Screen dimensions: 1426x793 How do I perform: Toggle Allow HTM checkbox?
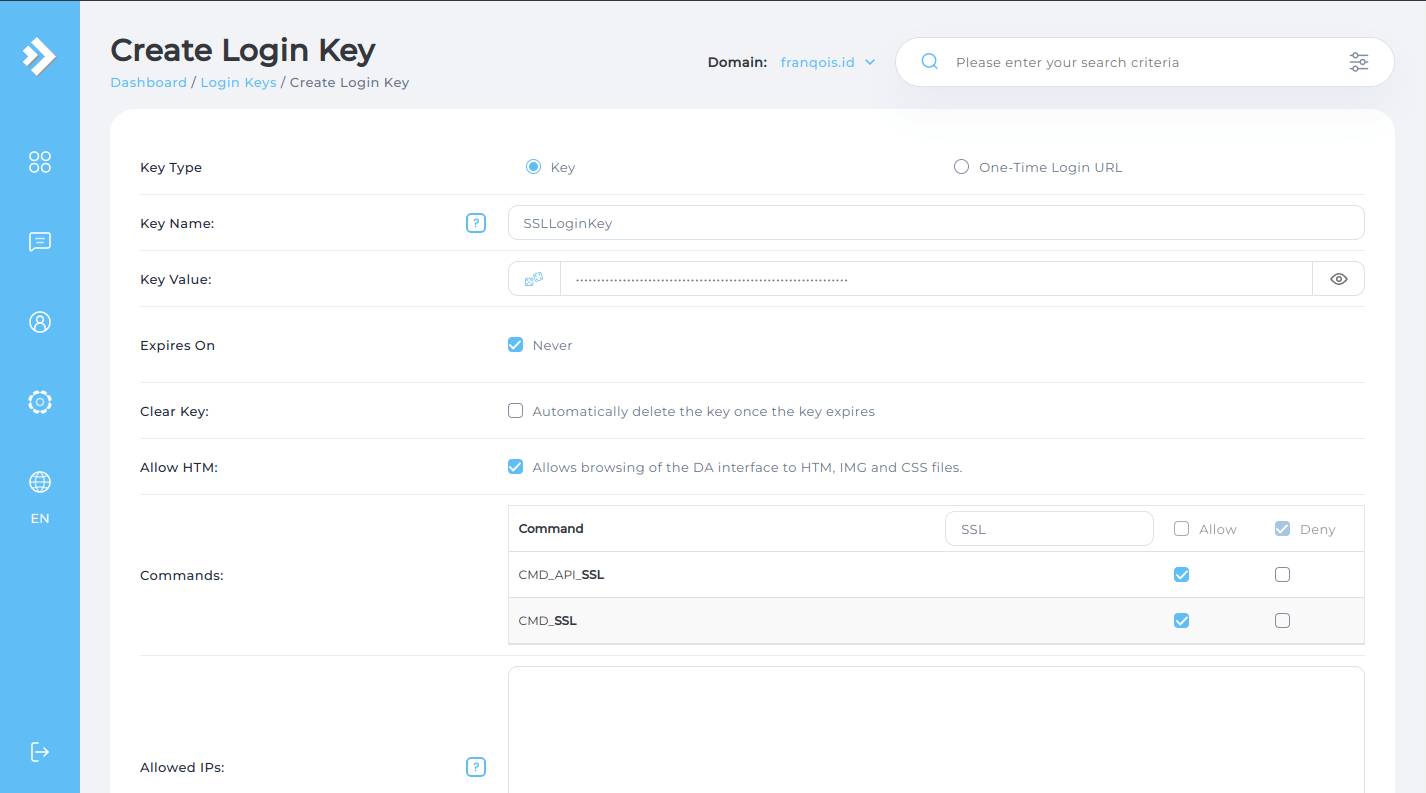516,467
